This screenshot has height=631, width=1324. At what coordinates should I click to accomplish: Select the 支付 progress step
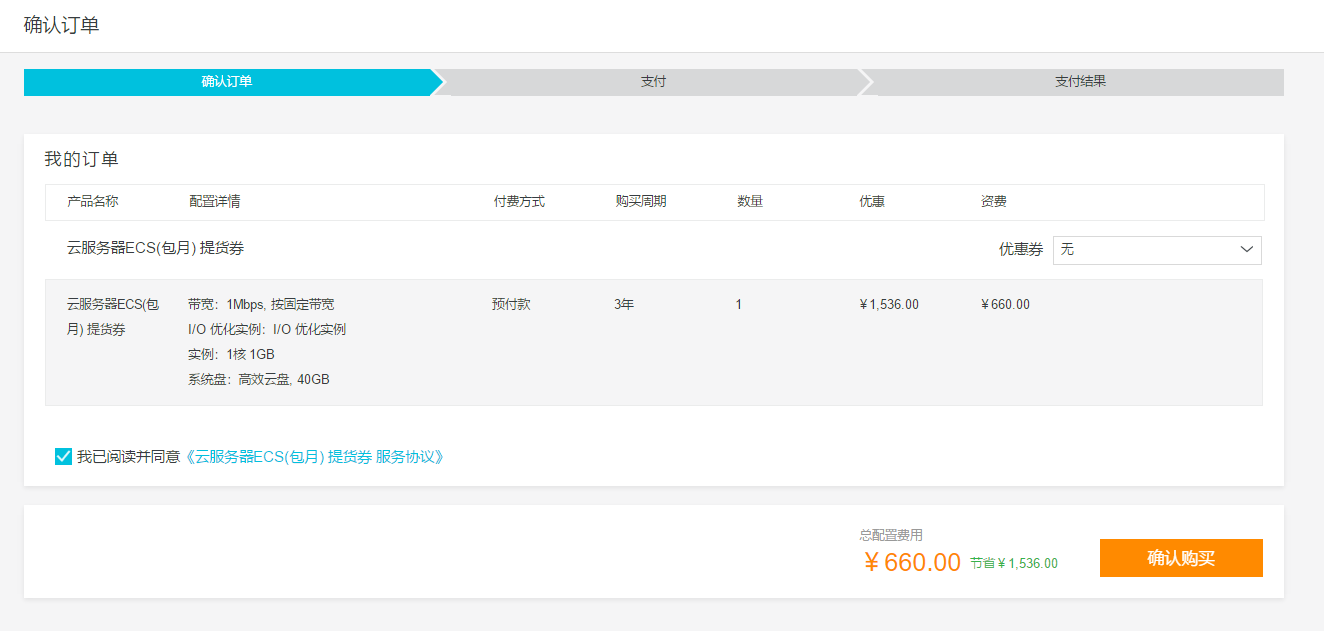[x=653, y=82]
